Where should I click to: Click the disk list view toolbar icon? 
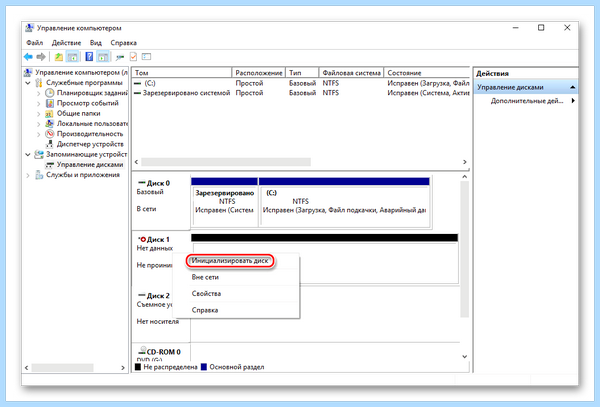146,57
